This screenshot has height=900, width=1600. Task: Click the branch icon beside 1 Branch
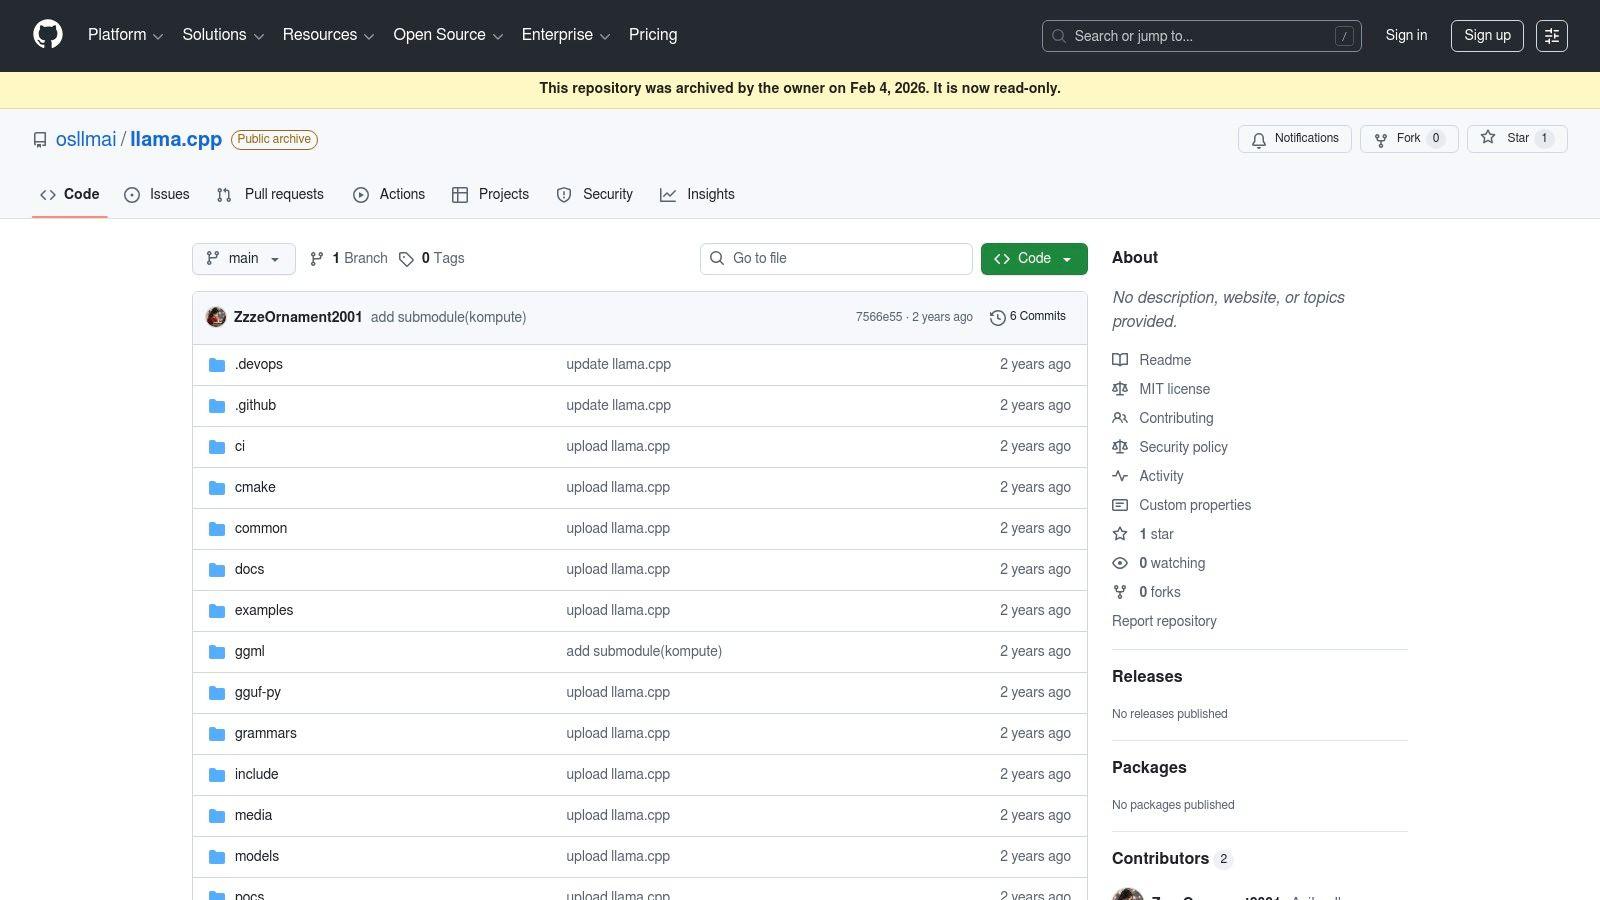point(317,259)
